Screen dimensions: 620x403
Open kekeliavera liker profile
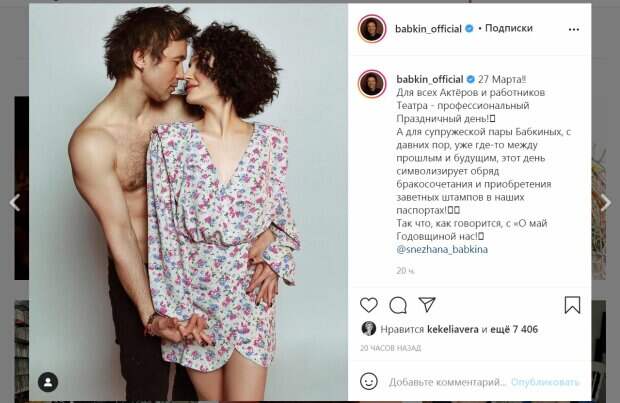pyautogui.click(x=453, y=329)
